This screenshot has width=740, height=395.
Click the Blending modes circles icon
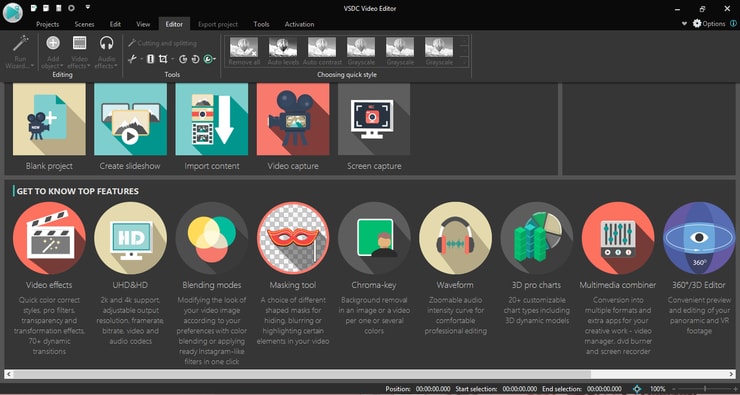click(211, 238)
